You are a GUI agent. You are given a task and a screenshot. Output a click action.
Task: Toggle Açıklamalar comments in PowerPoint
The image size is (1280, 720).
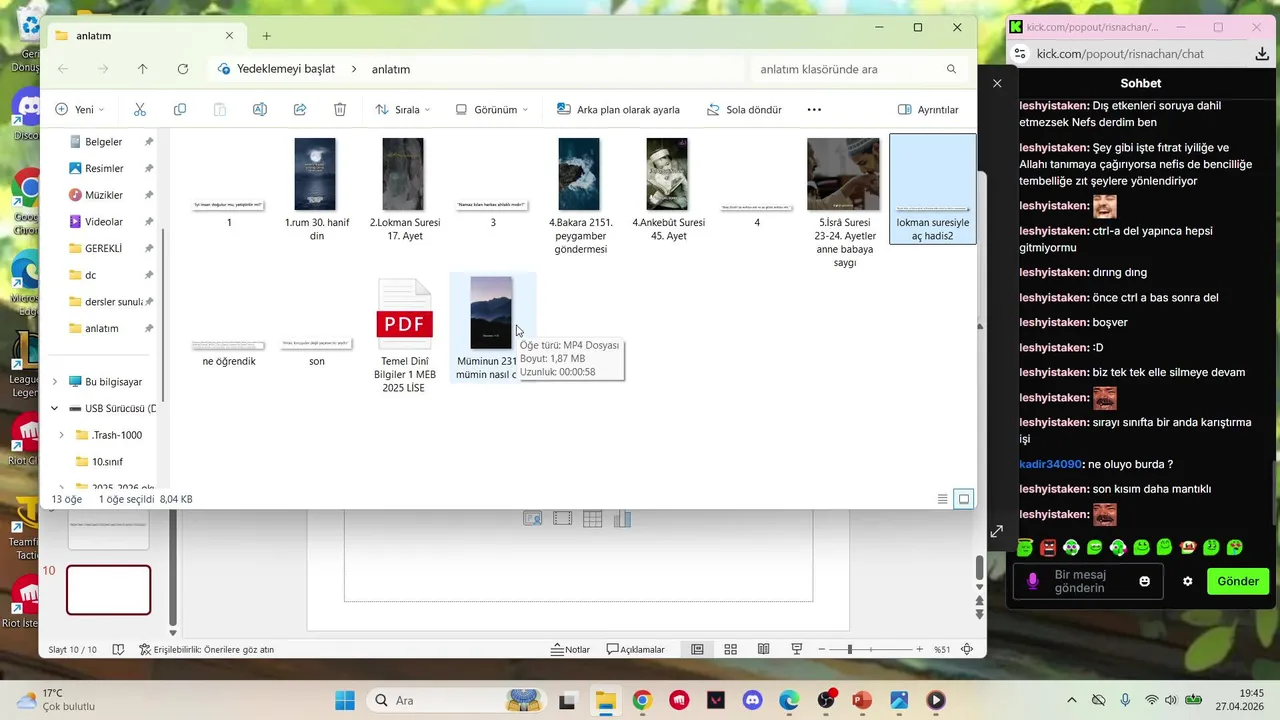point(636,650)
